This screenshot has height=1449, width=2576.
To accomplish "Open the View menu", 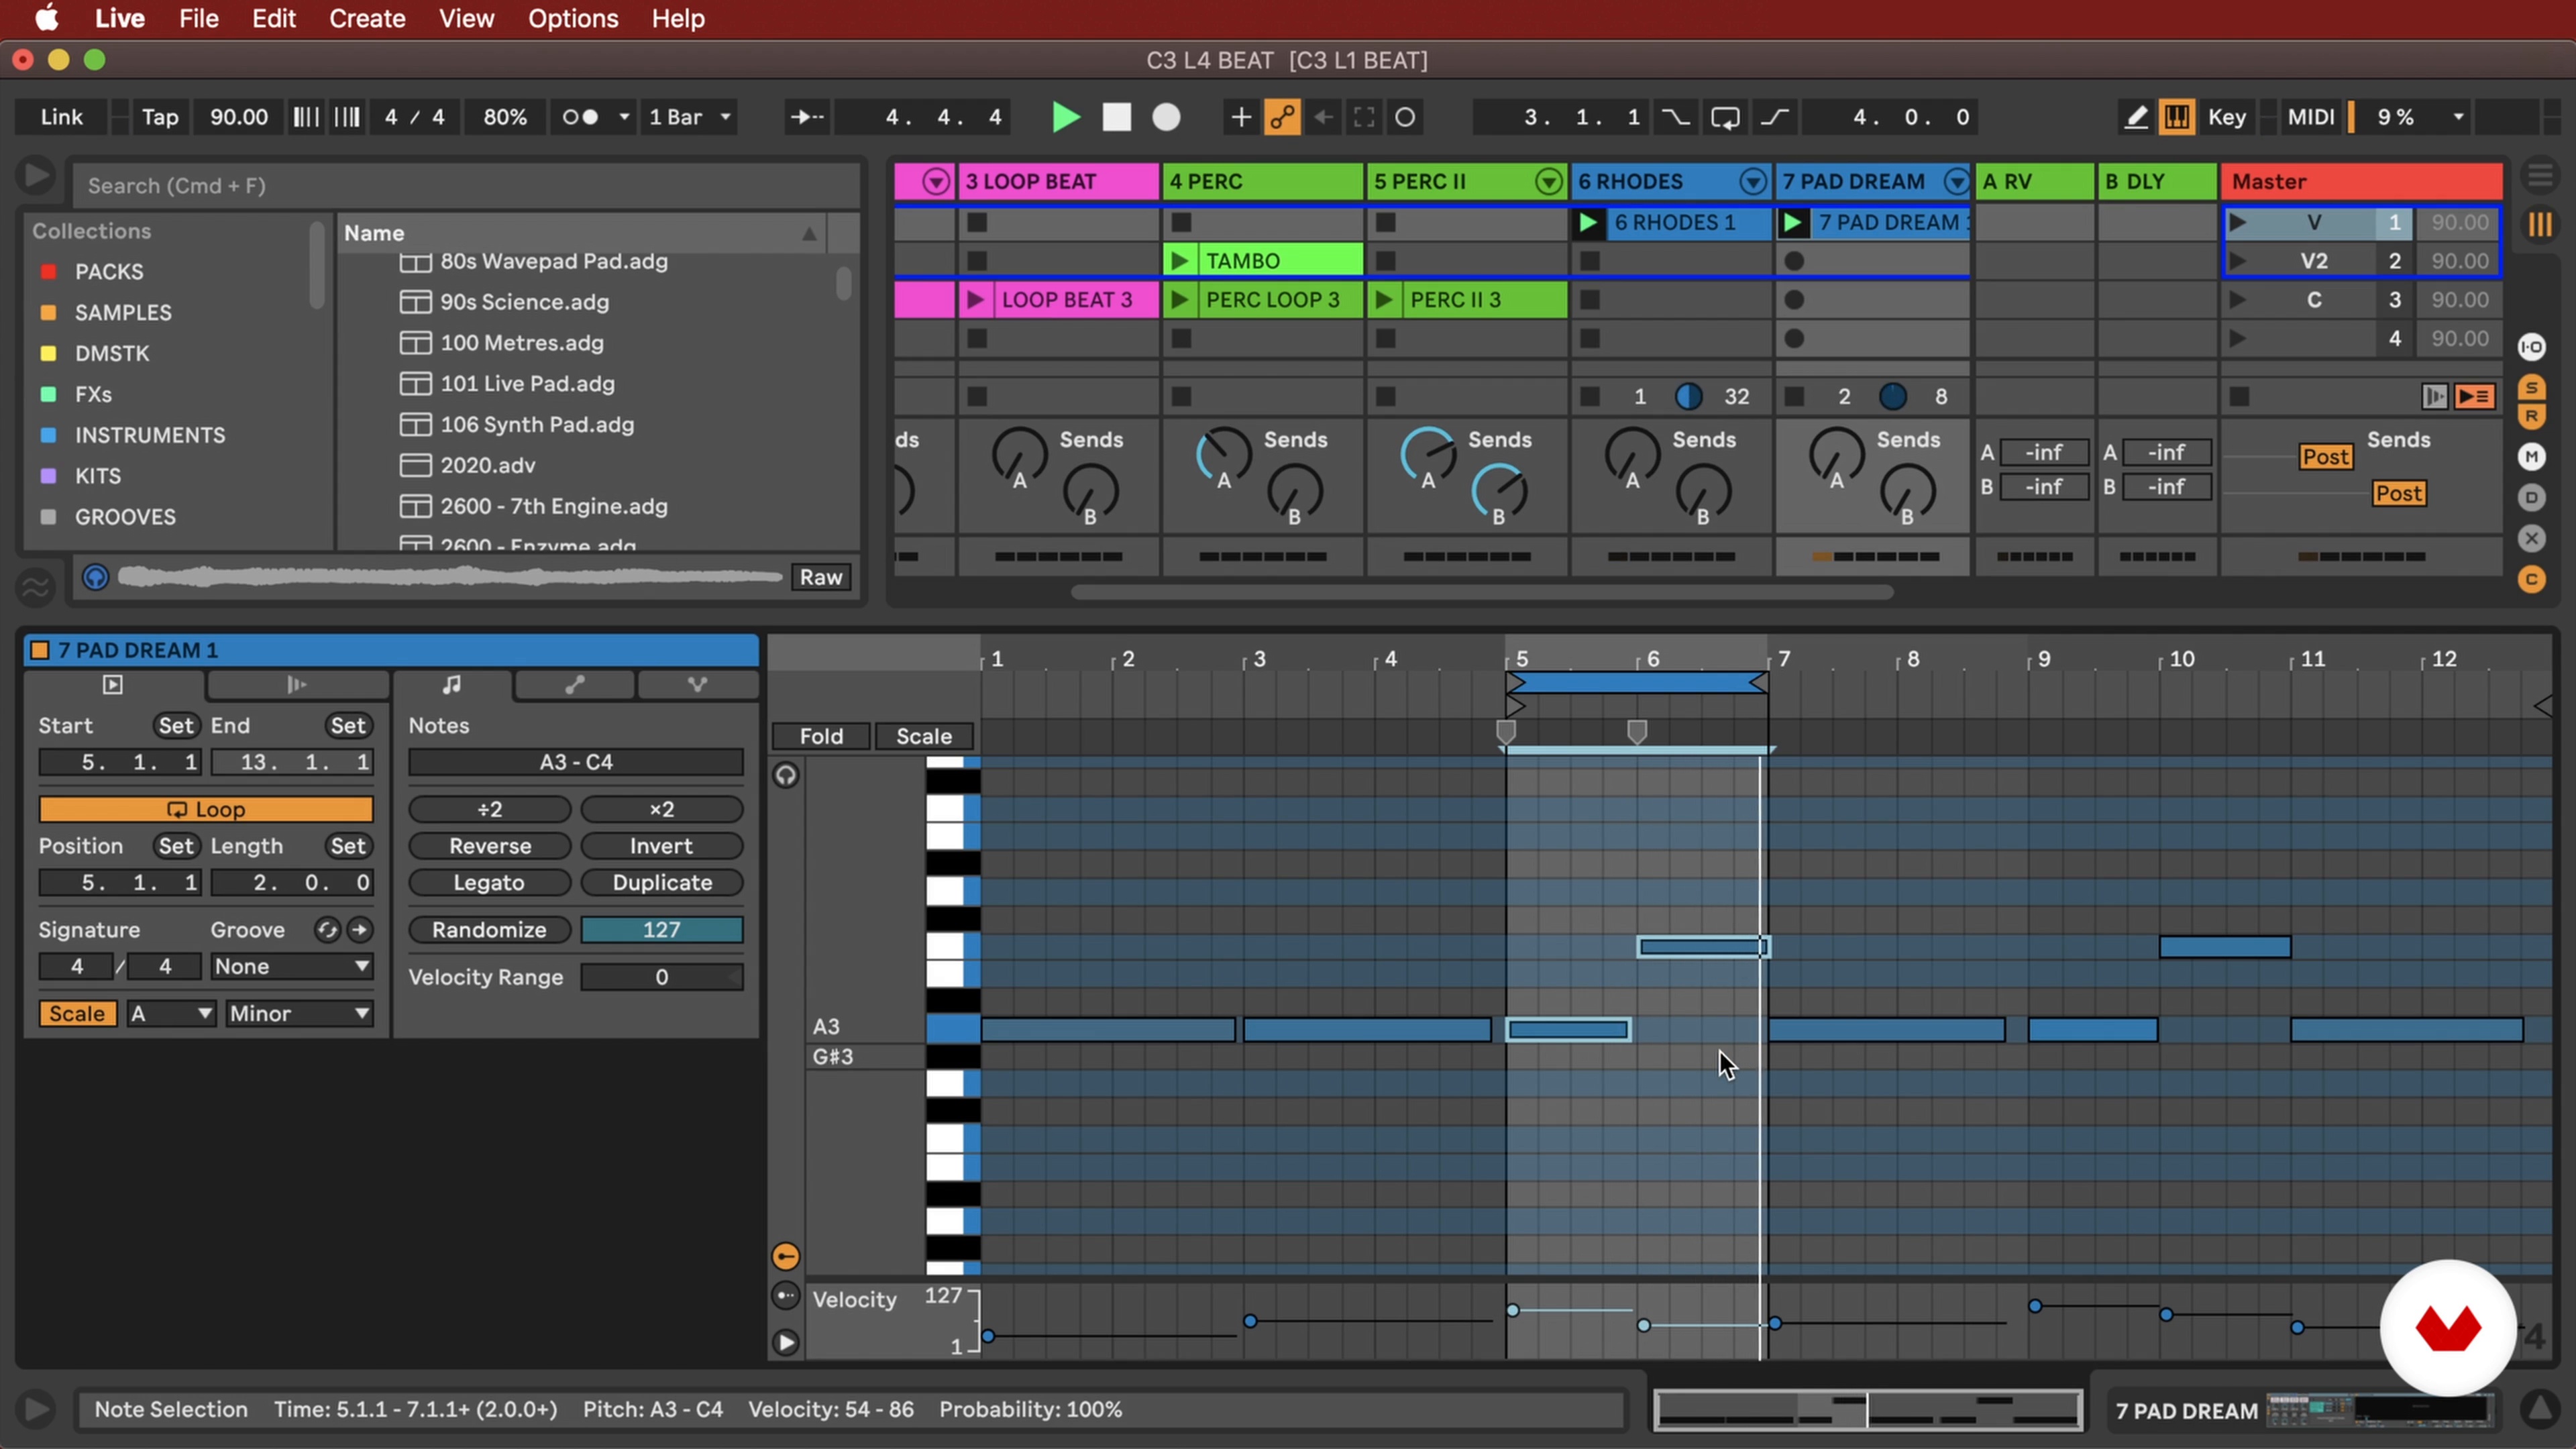I will pos(466,19).
